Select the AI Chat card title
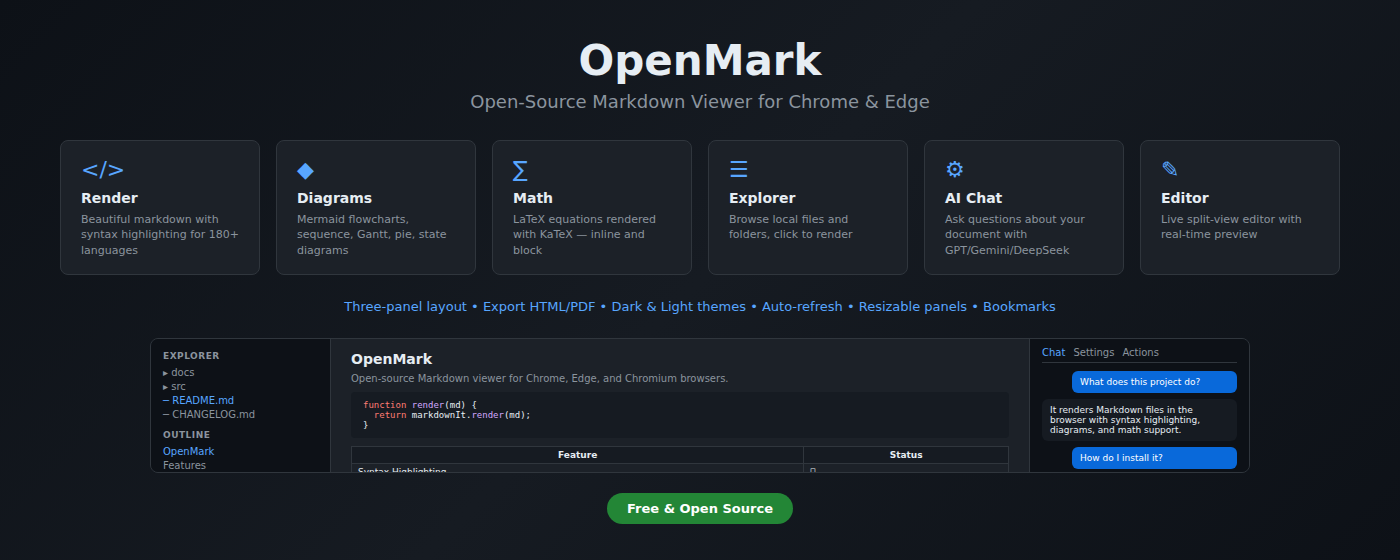 973,198
